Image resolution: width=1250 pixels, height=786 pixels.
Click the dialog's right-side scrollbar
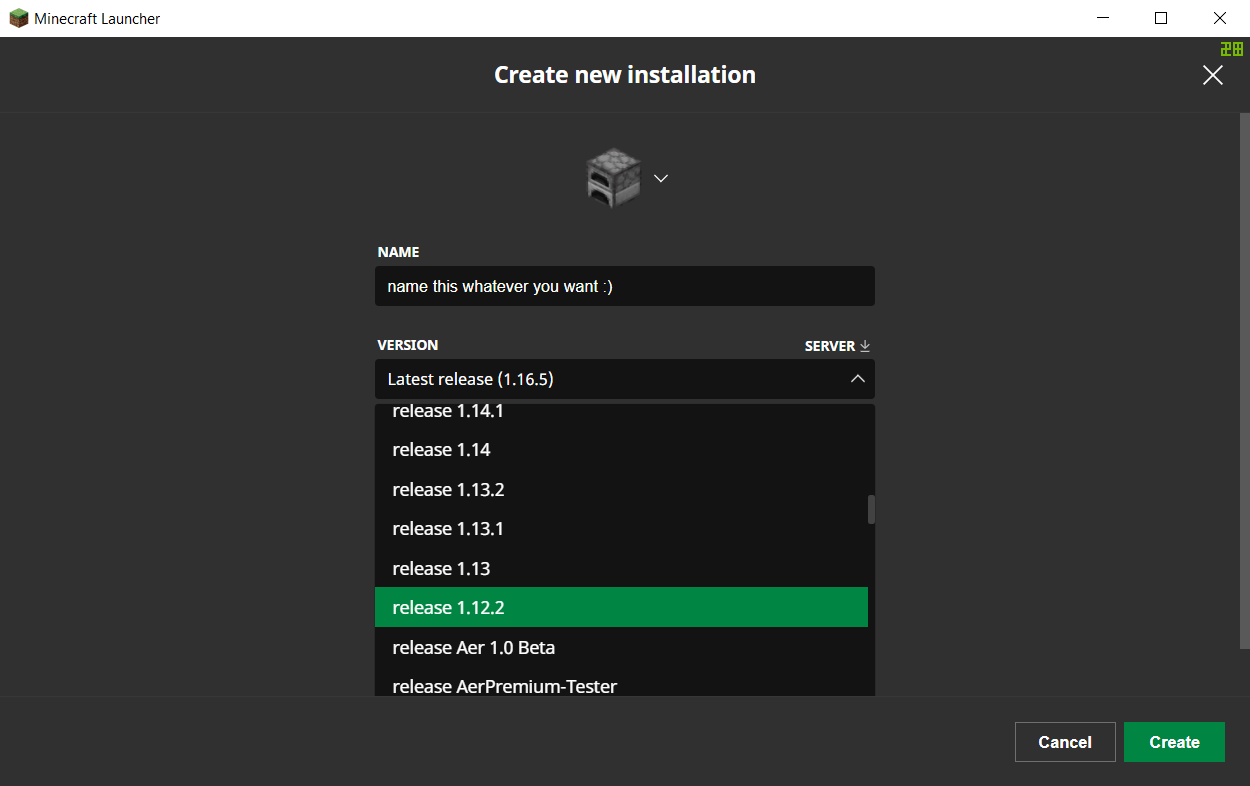click(1245, 380)
